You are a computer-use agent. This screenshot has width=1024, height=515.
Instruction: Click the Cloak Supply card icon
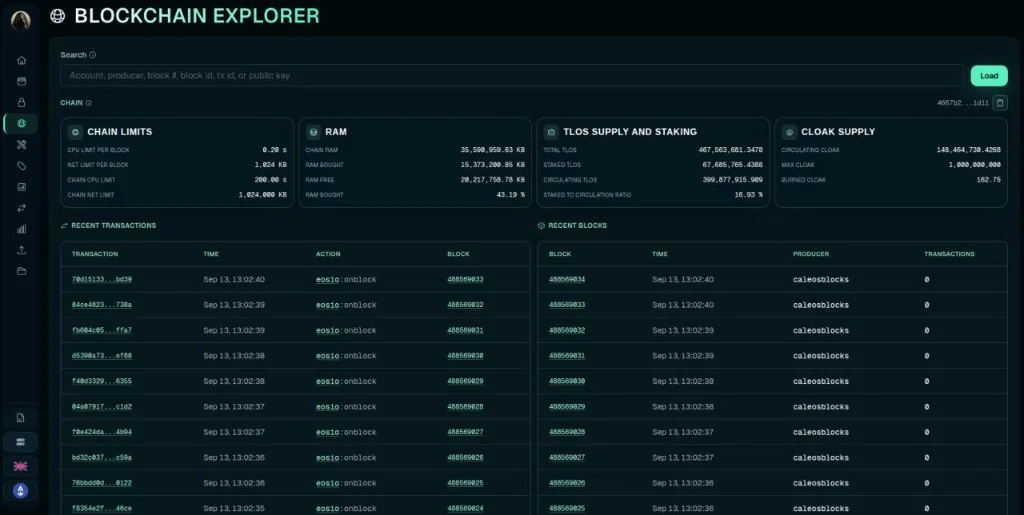[x=790, y=132]
